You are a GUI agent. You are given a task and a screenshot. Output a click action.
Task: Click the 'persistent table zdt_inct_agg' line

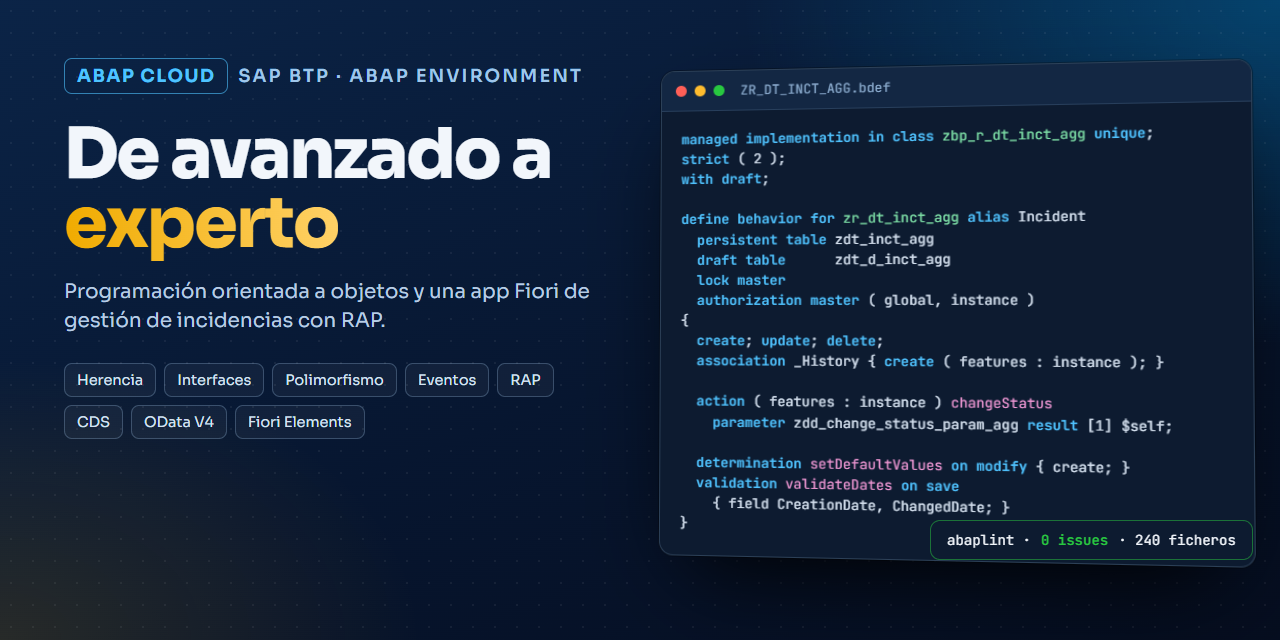(815, 240)
